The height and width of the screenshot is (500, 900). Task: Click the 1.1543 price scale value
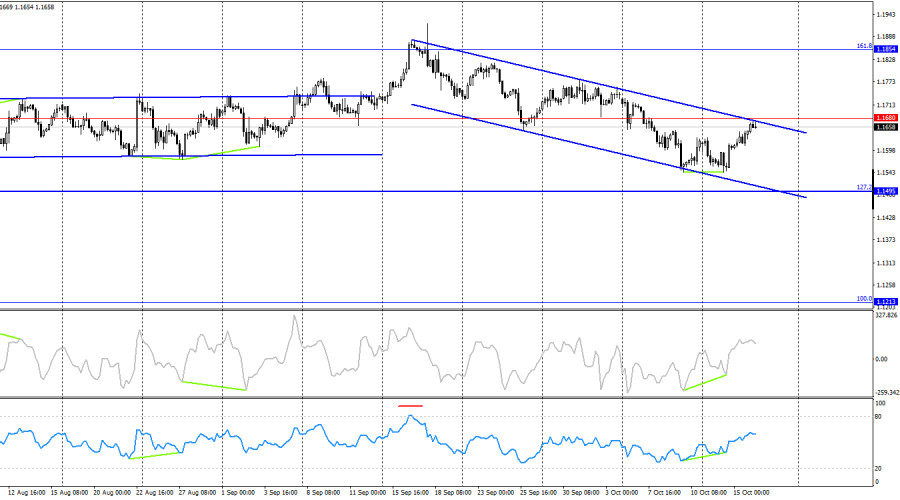887,172
